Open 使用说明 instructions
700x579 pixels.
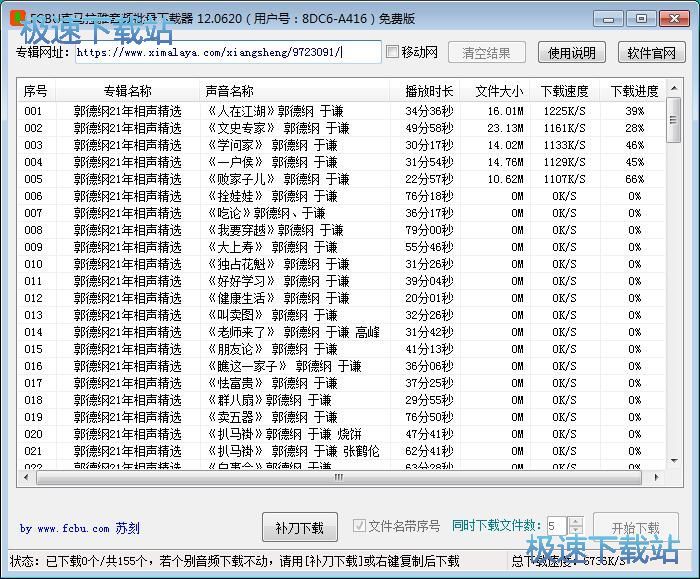(x=571, y=53)
